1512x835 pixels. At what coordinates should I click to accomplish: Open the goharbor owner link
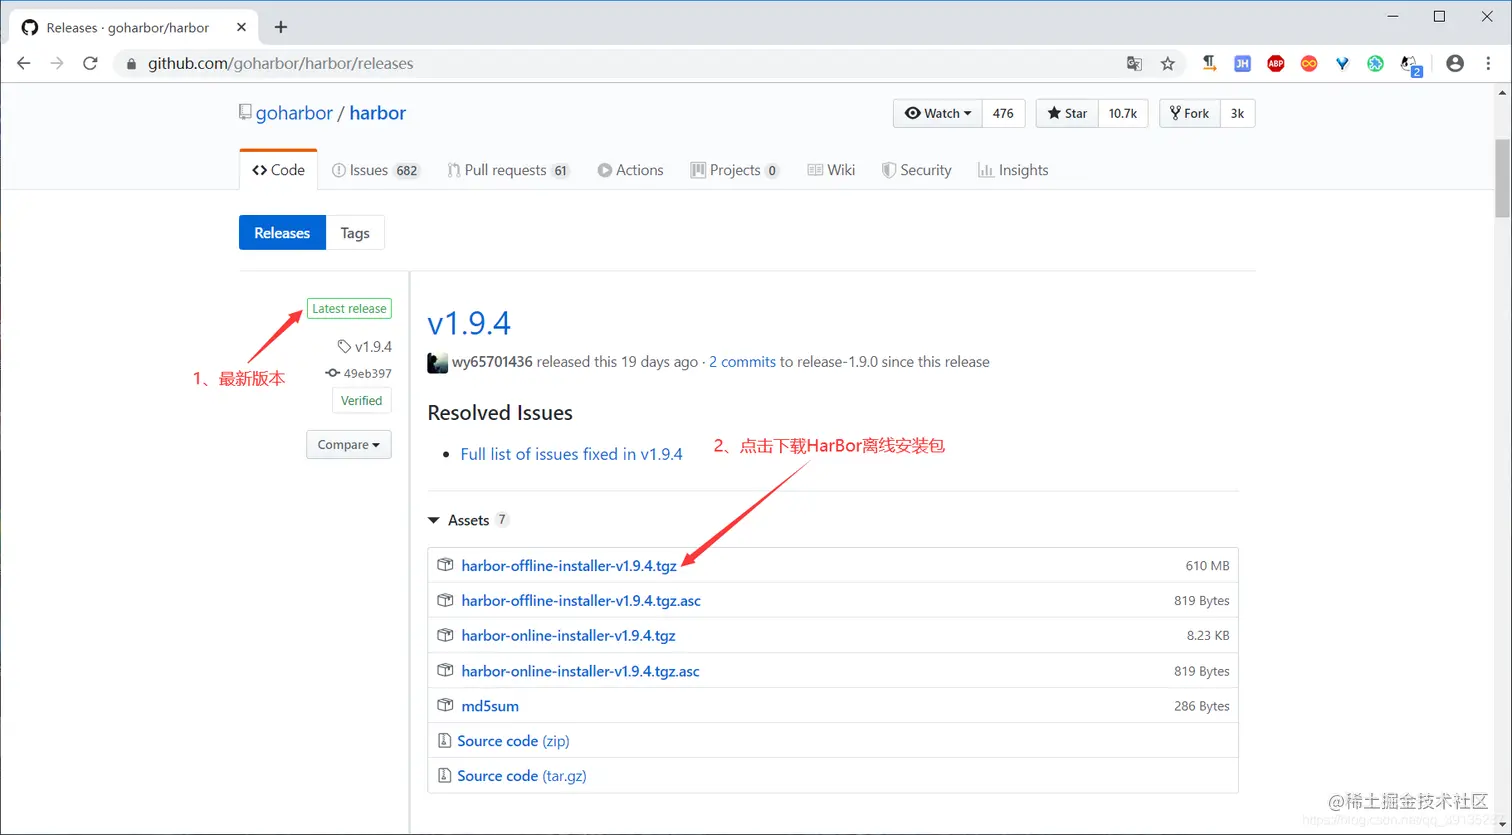pos(294,113)
